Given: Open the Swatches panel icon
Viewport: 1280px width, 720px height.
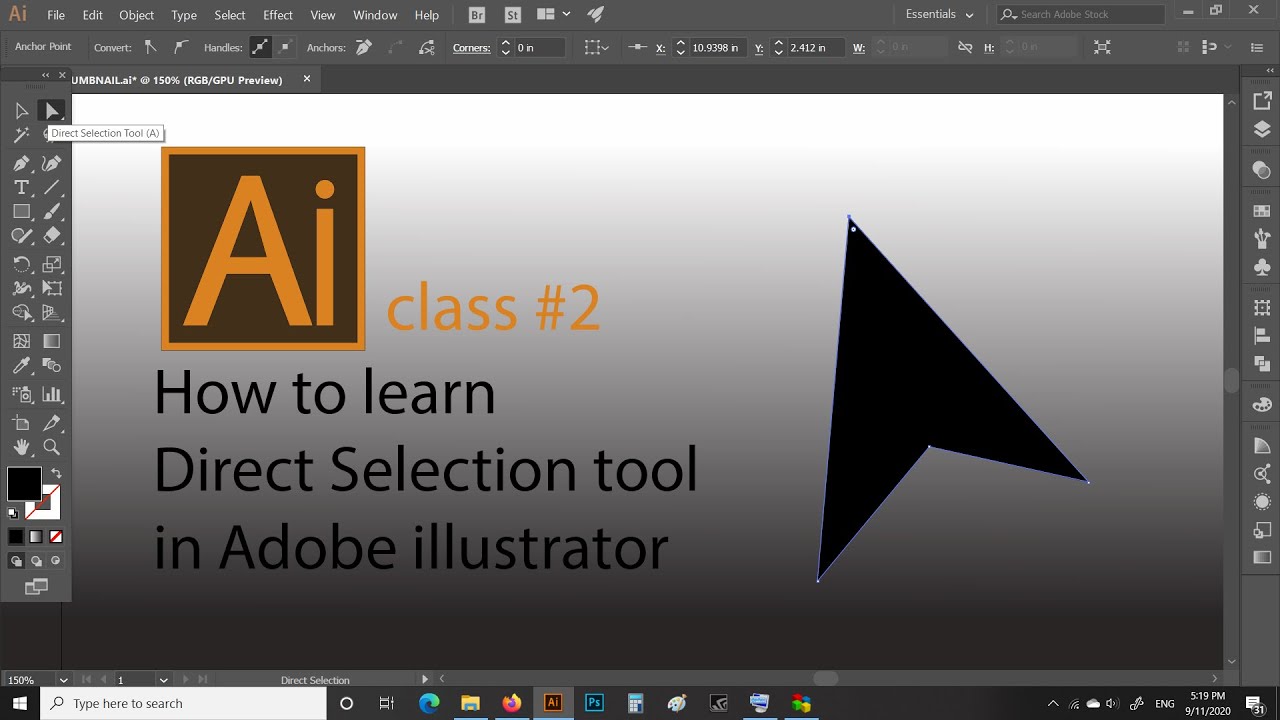Looking at the screenshot, I should pyautogui.click(x=1262, y=211).
